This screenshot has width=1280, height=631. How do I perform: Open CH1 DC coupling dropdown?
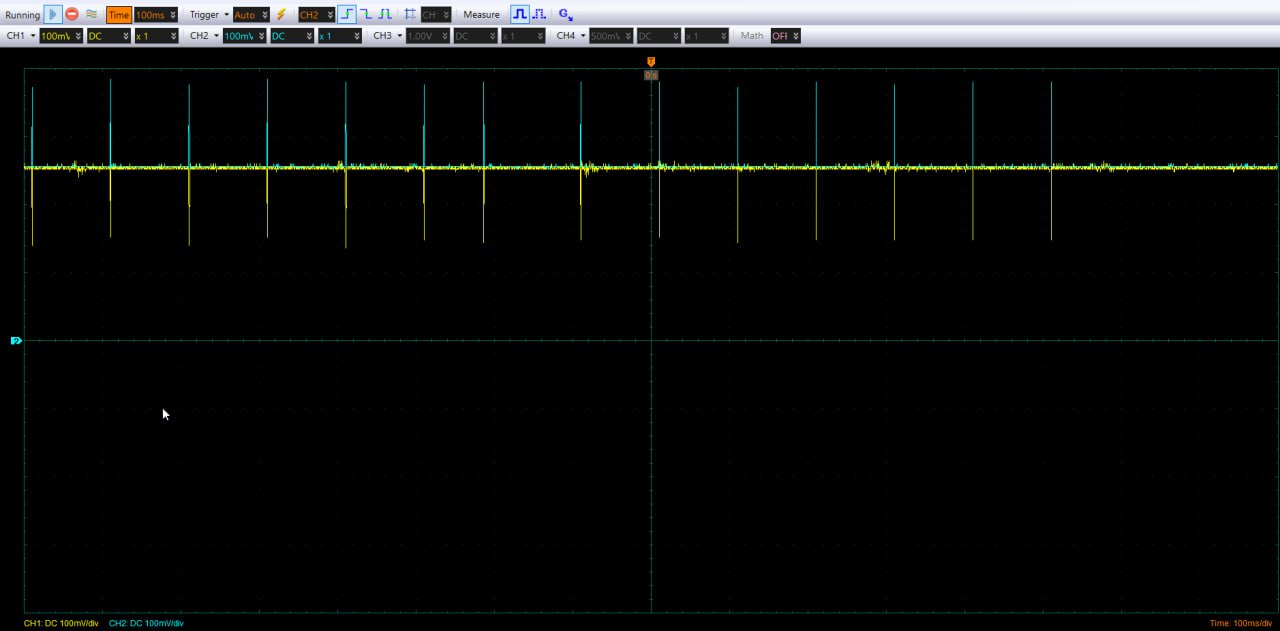[108, 36]
